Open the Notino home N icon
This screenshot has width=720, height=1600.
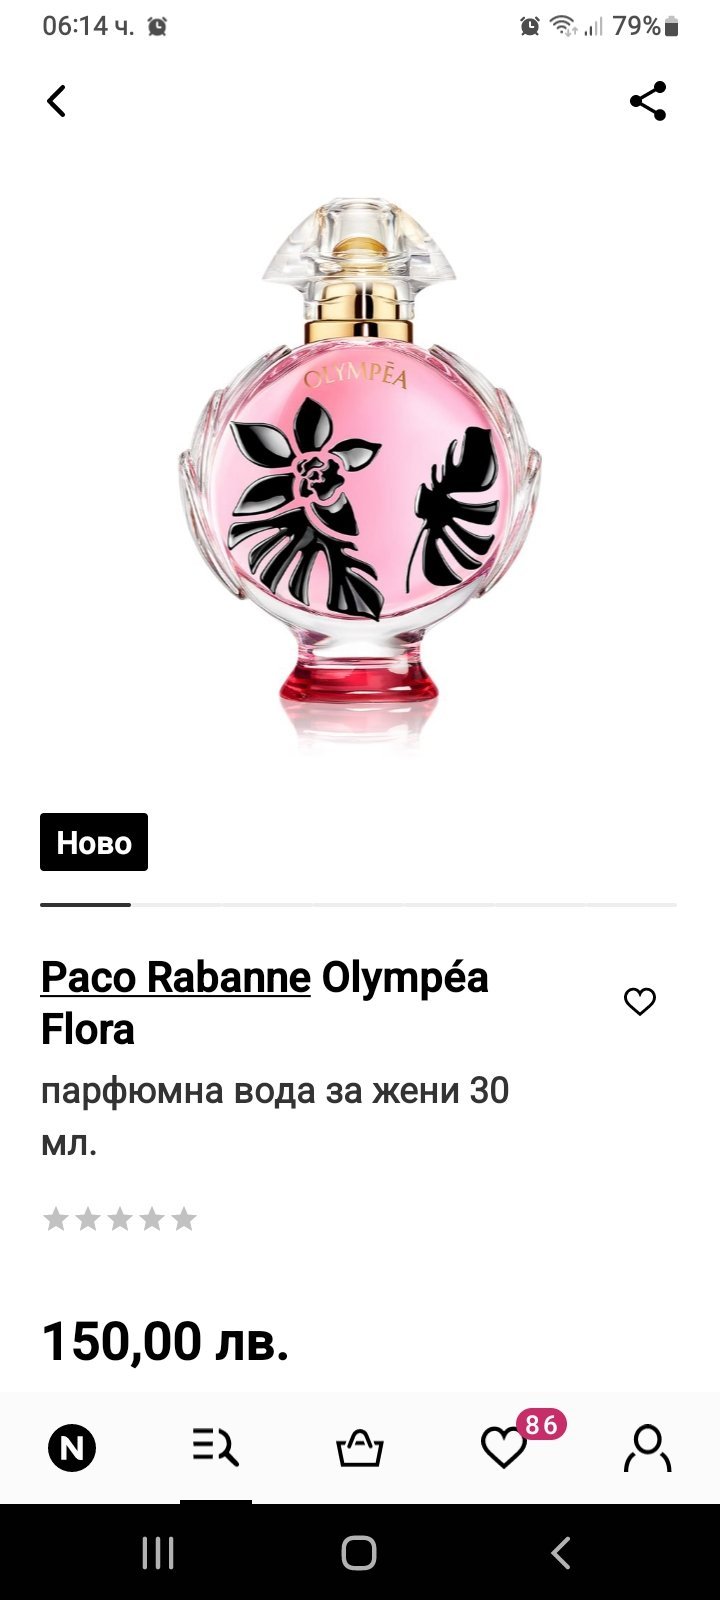pyautogui.click(x=72, y=1448)
